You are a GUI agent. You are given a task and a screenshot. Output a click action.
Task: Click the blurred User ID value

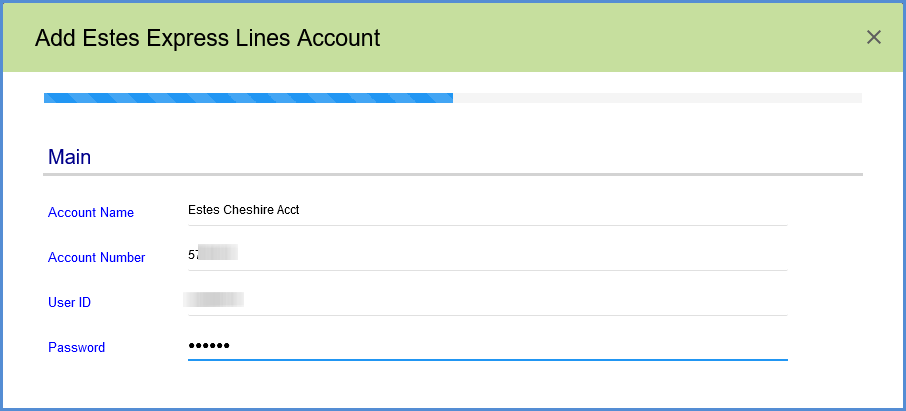(x=214, y=299)
